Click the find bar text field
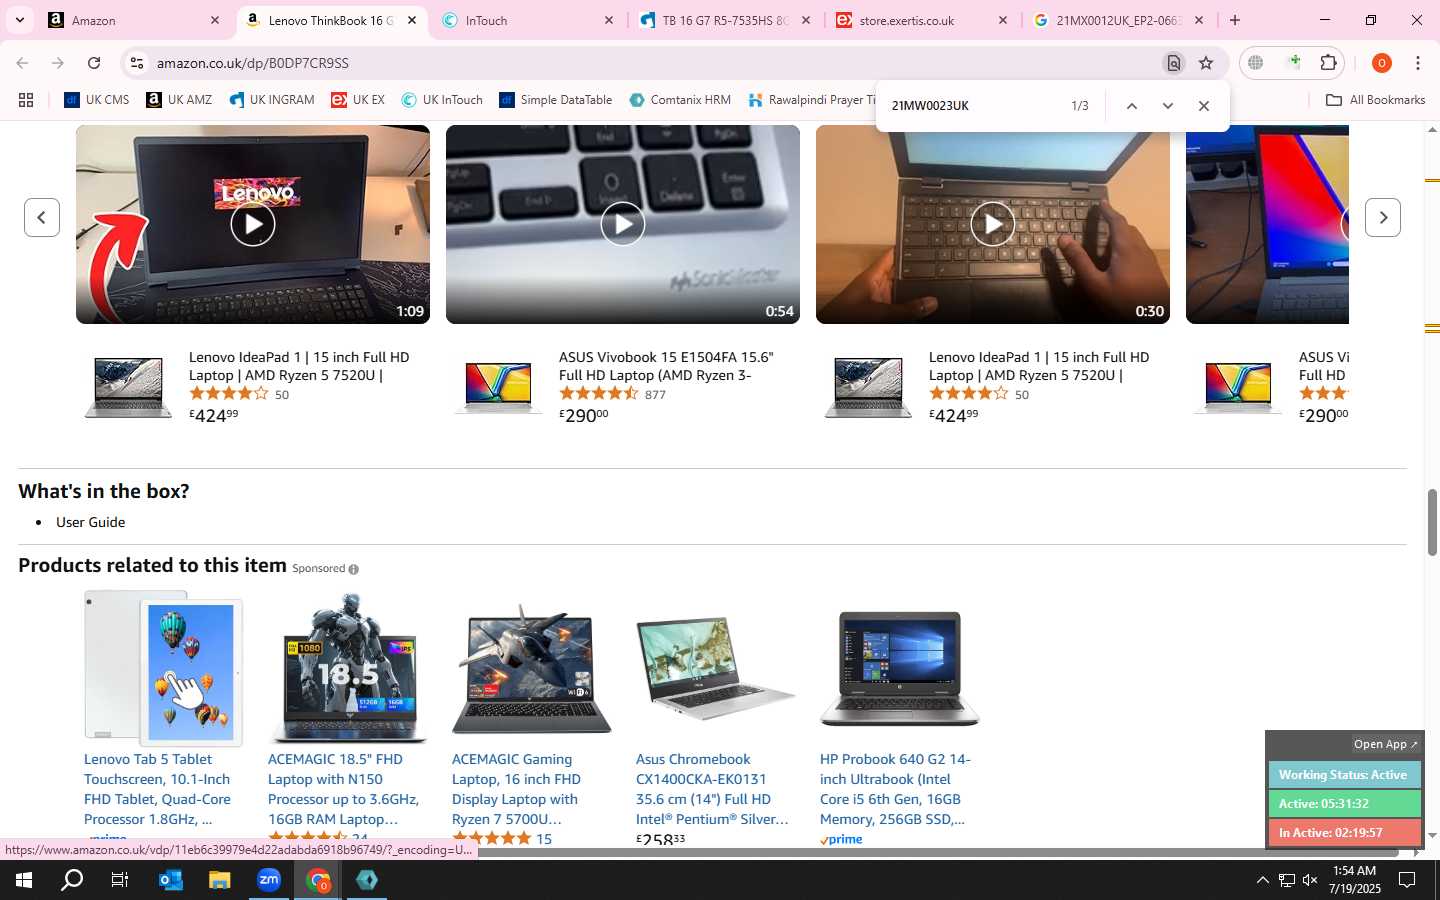The image size is (1440, 900). coord(975,106)
